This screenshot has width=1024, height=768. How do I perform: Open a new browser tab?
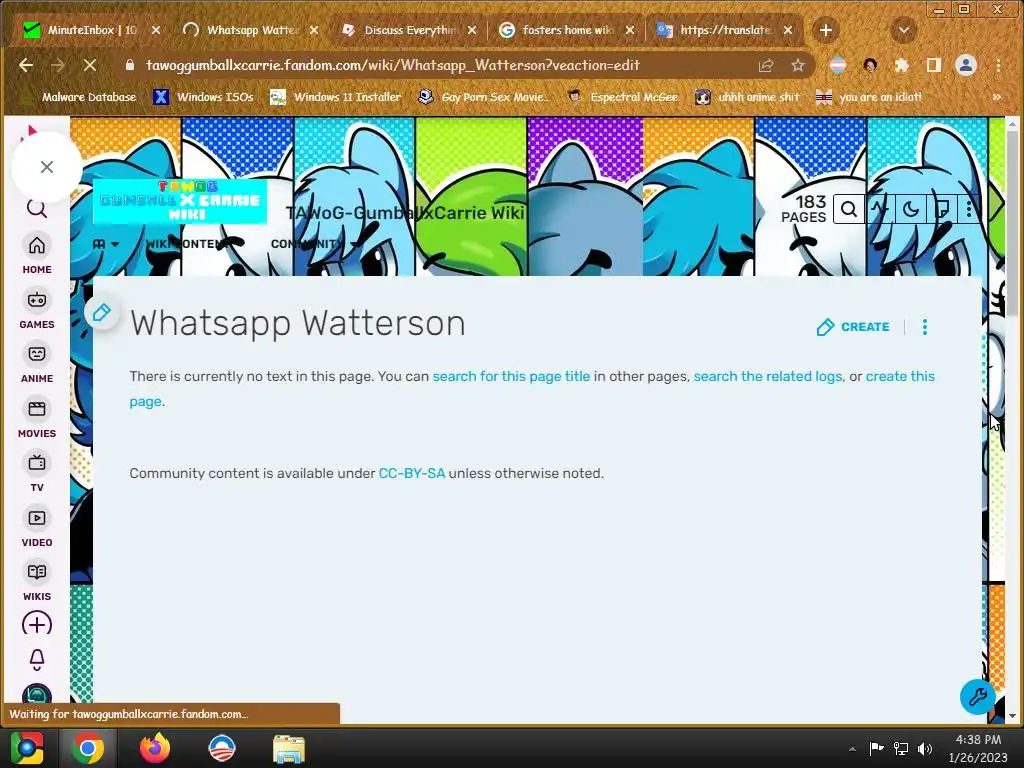825,30
